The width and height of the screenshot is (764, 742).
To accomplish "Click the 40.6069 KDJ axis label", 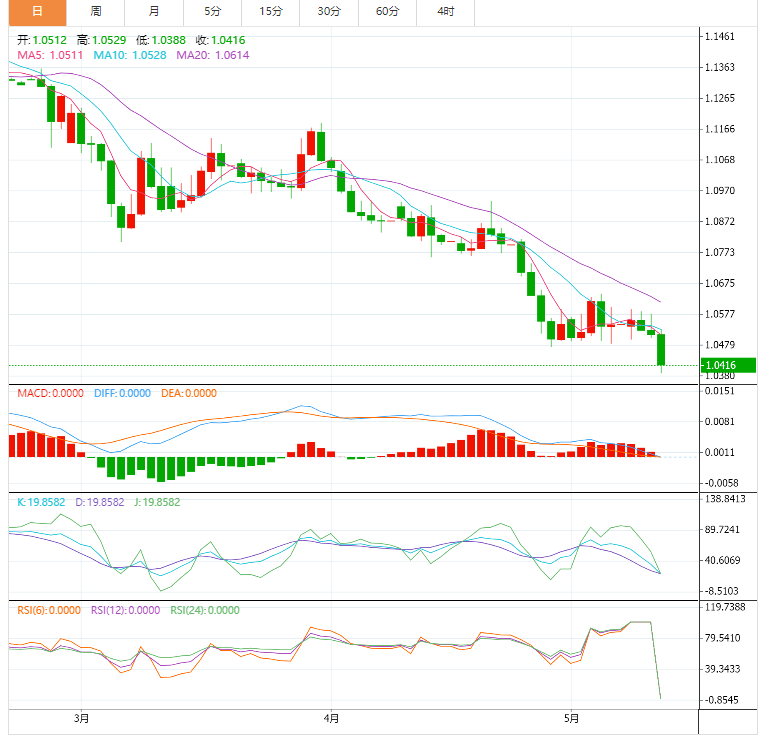I will click(x=723, y=561).
